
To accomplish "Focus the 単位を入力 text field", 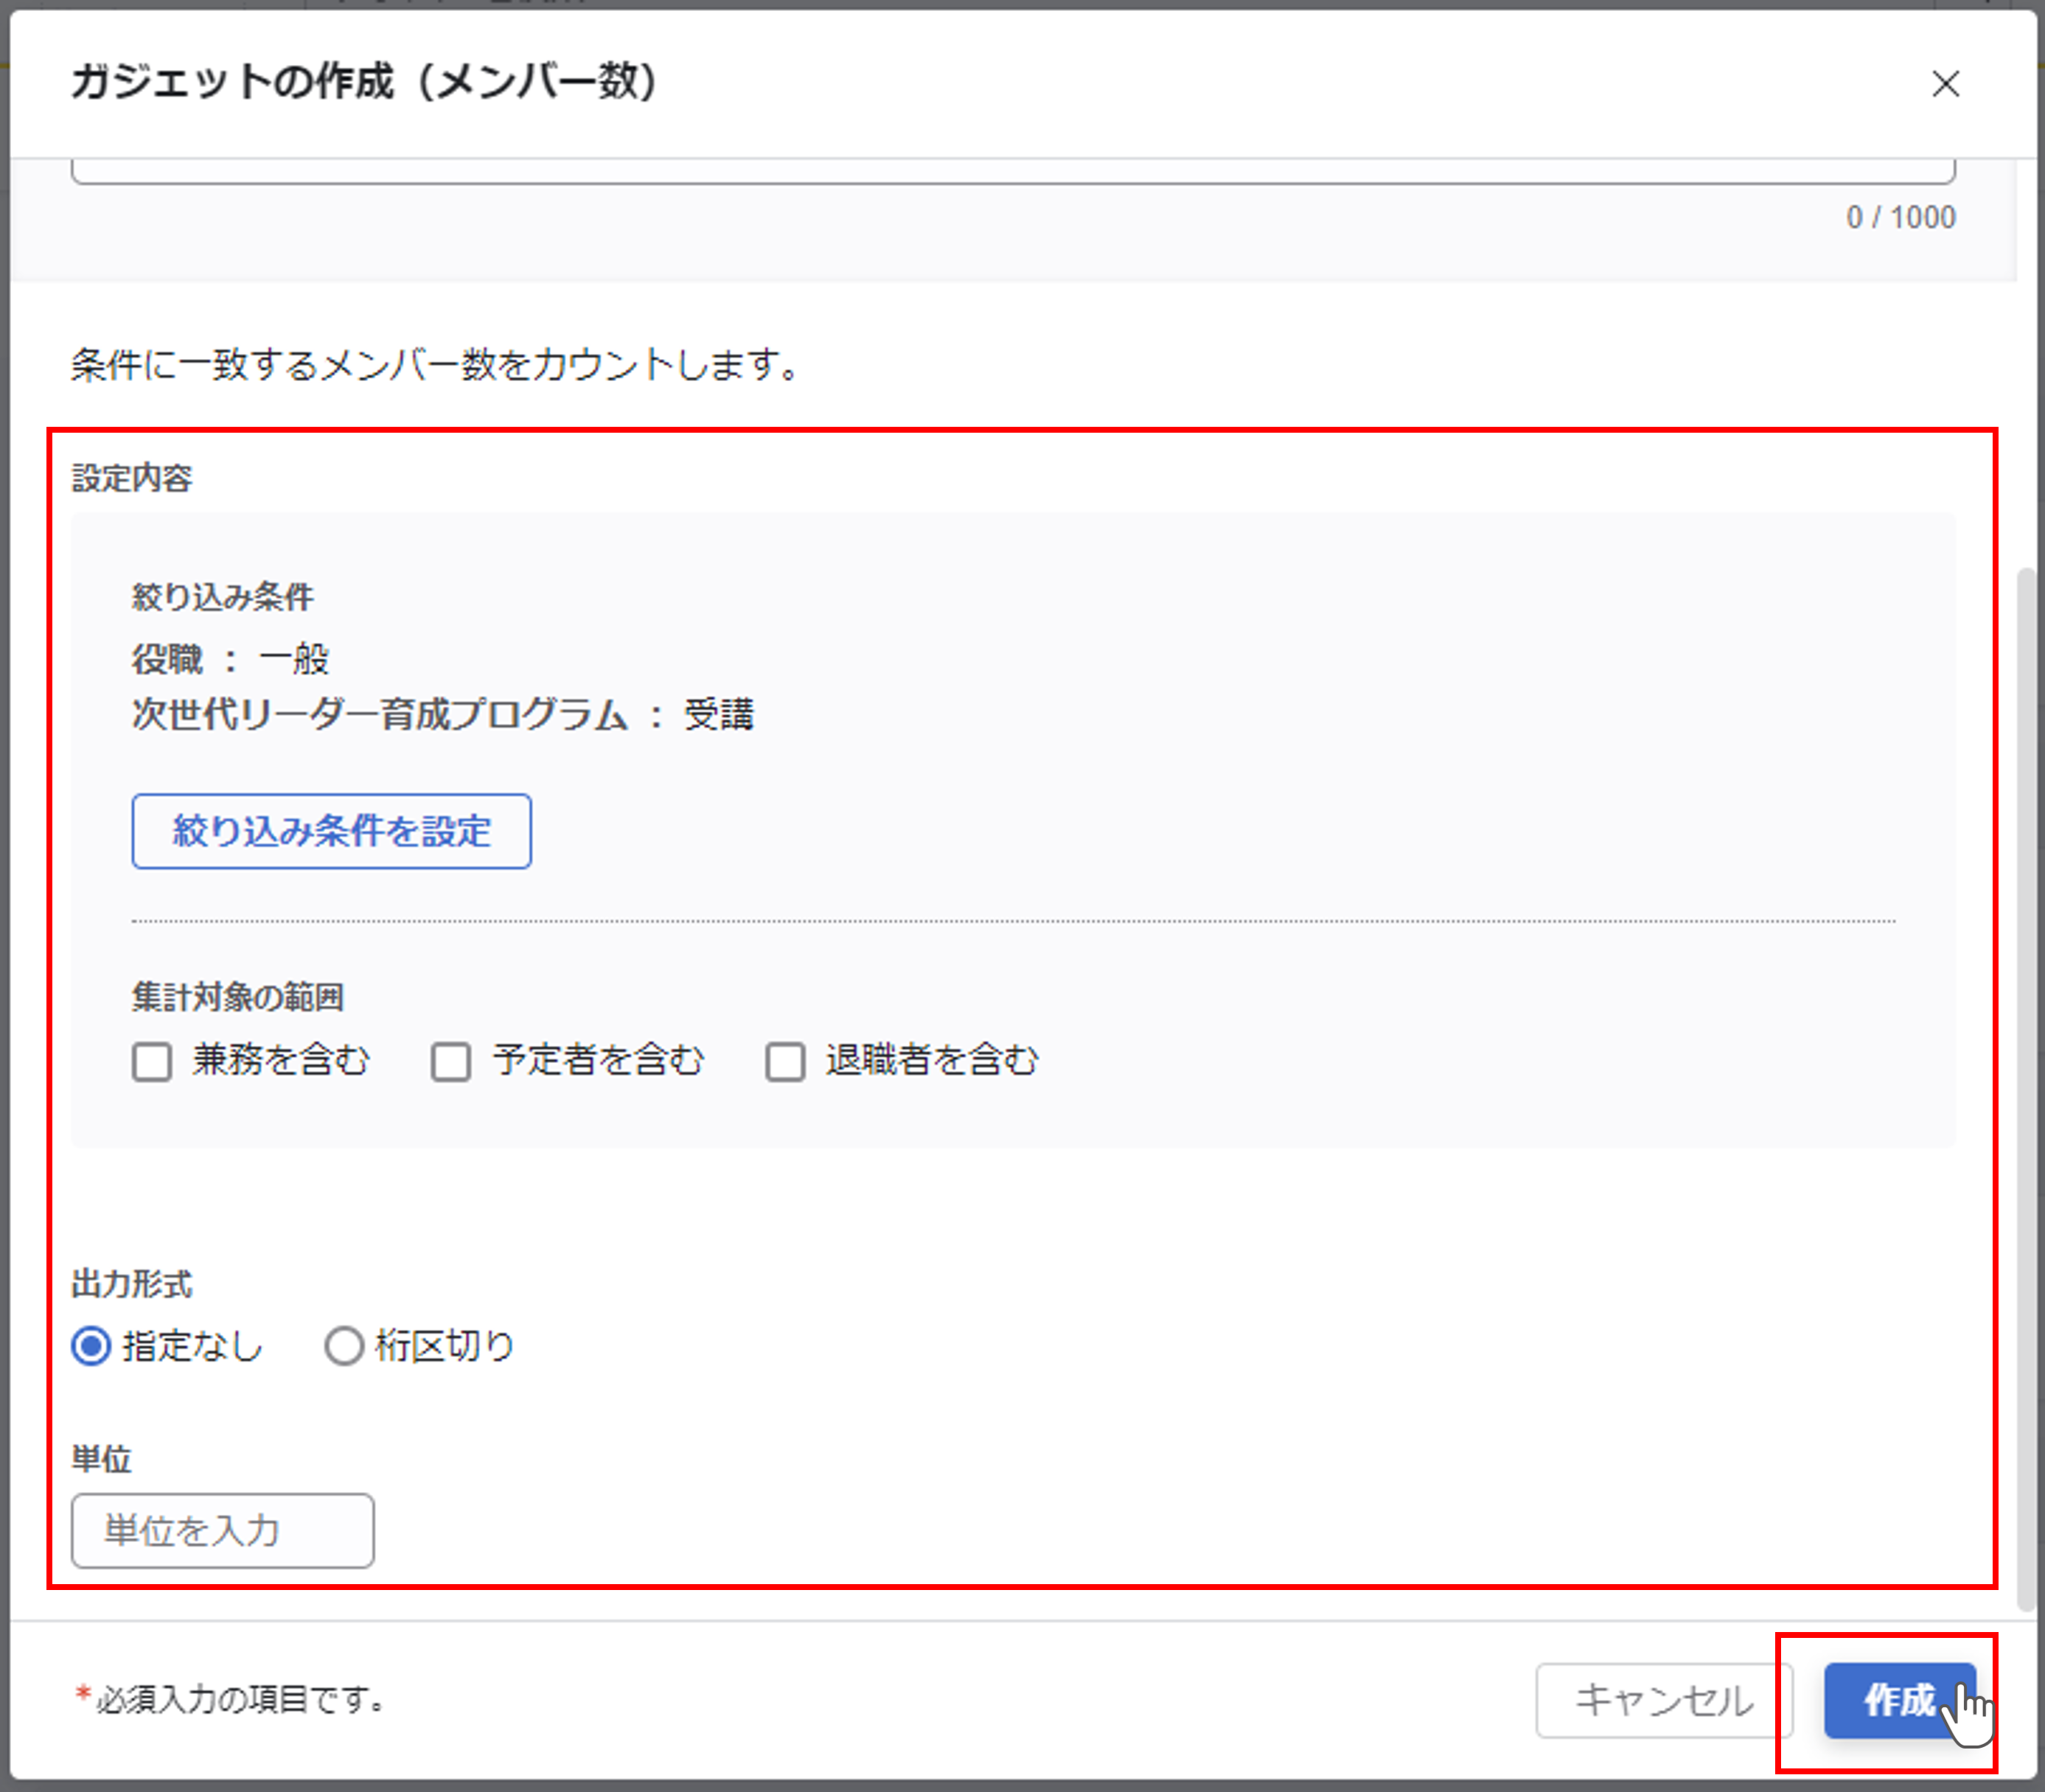I will (x=222, y=1530).
